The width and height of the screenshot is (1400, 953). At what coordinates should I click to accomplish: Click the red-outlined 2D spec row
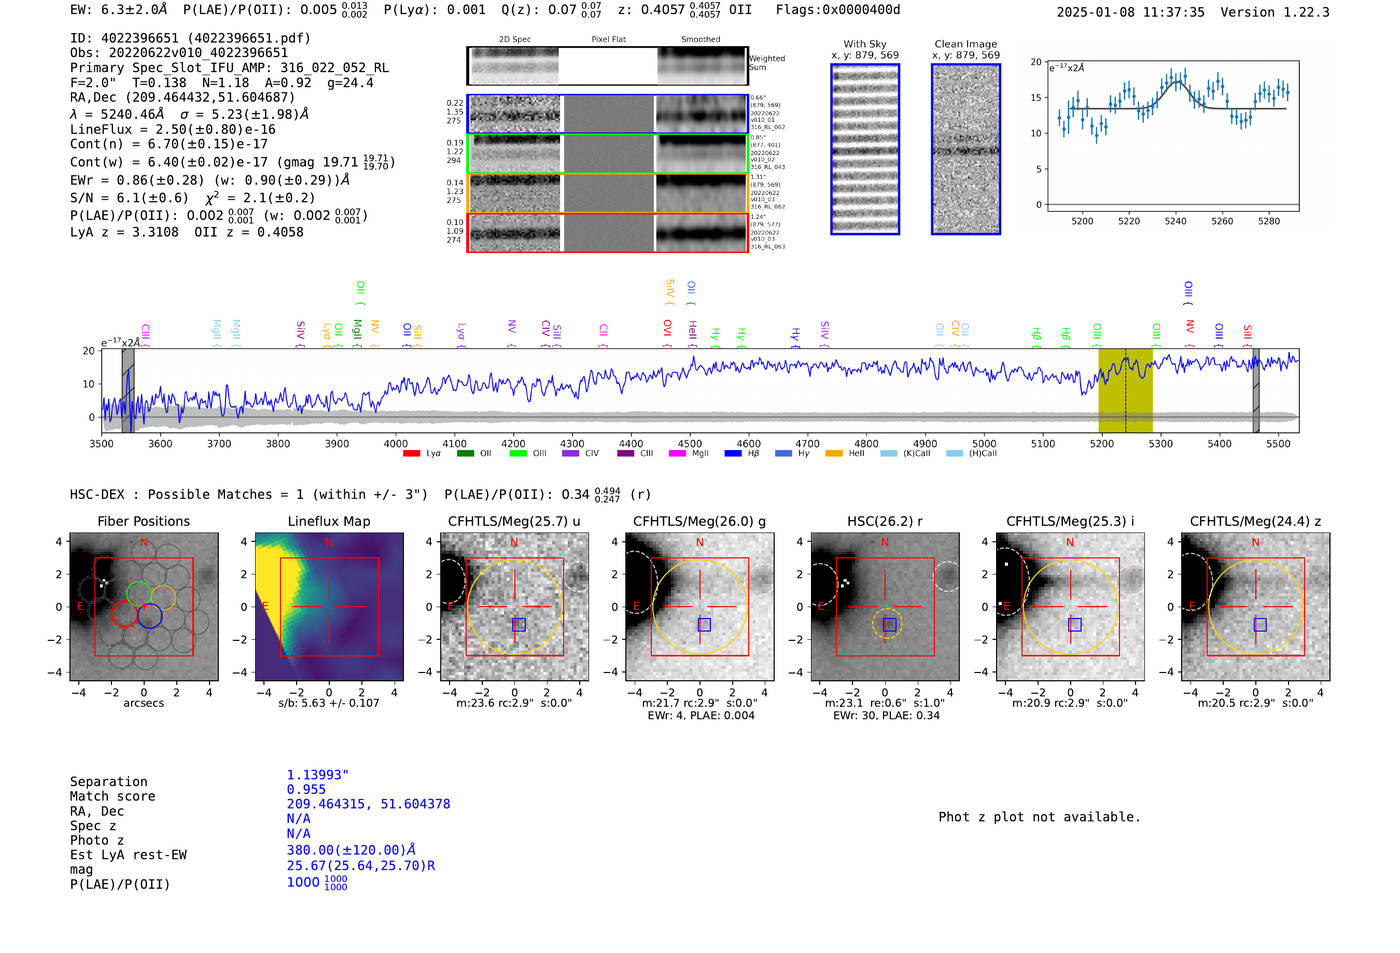607,232
